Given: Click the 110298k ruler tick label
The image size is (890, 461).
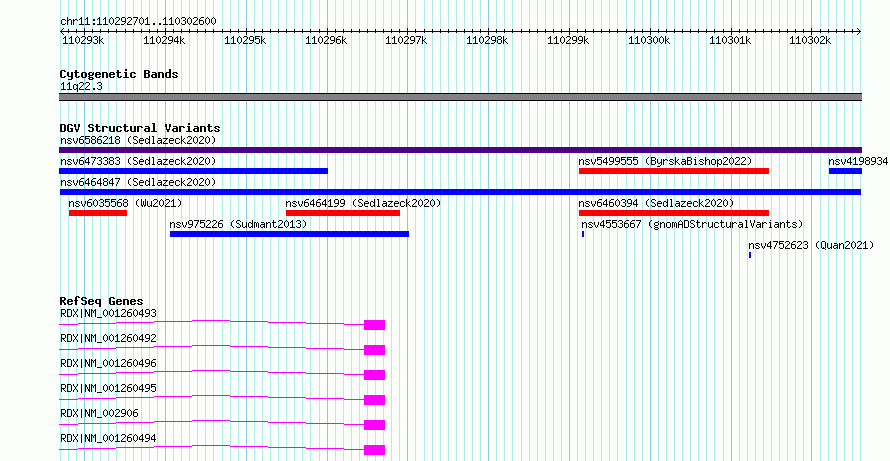Looking at the screenshot, I should point(487,41).
